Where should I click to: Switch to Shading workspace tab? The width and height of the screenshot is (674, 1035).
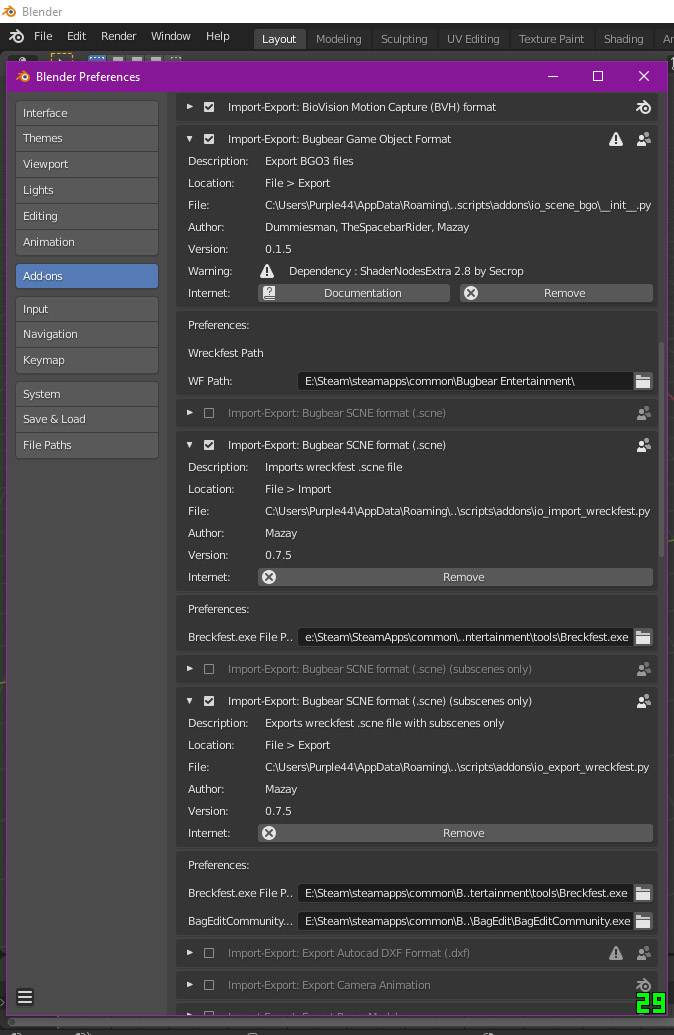(623, 39)
